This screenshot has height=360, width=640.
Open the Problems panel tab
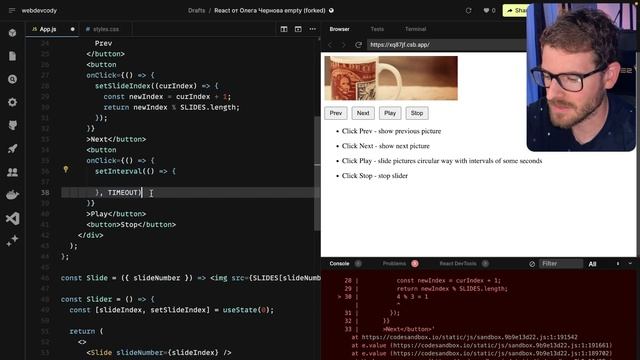(x=394, y=264)
